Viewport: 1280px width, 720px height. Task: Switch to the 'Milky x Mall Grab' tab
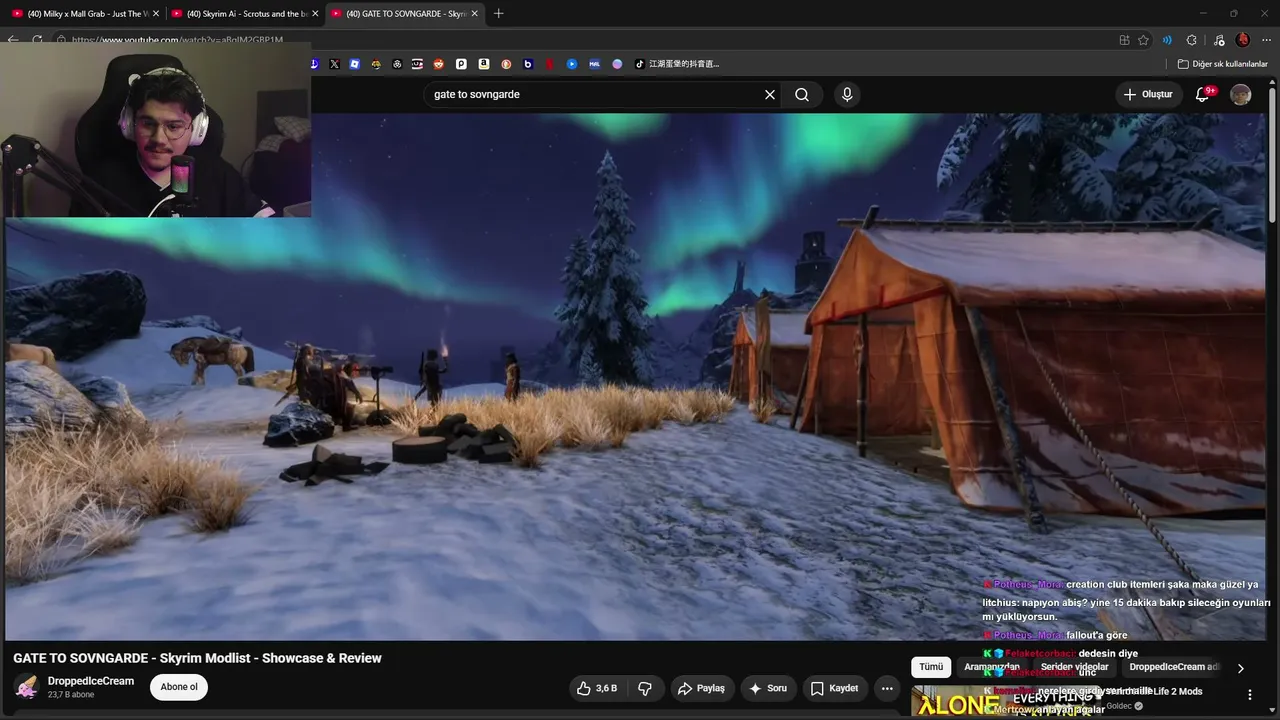click(x=83, y=13)
